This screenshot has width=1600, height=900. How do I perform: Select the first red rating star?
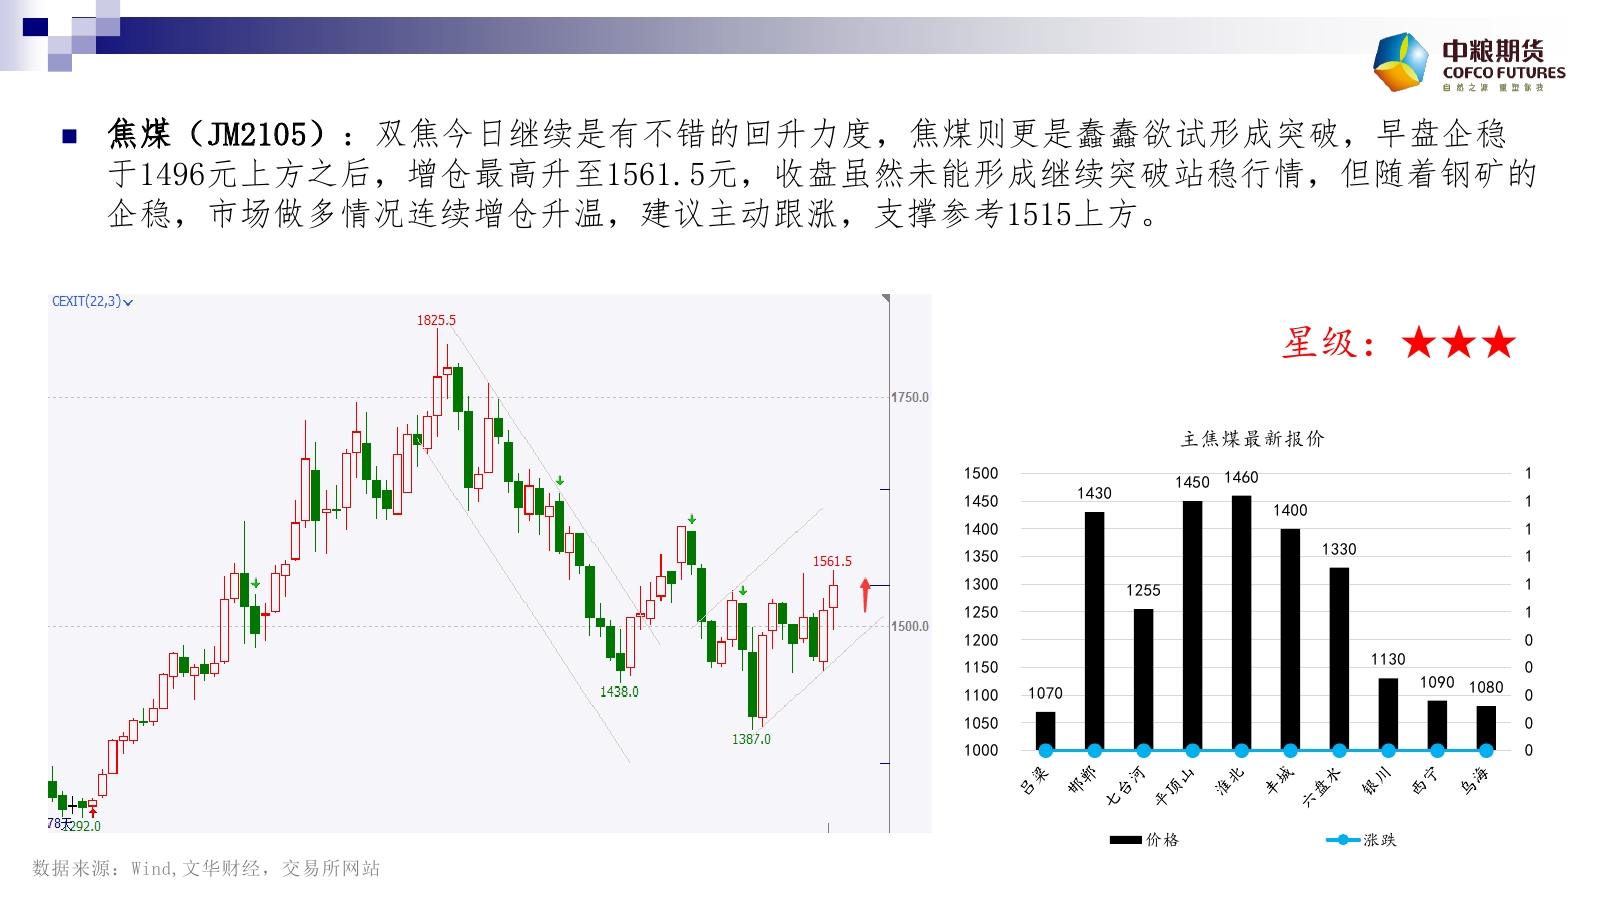click(1418, 343)
